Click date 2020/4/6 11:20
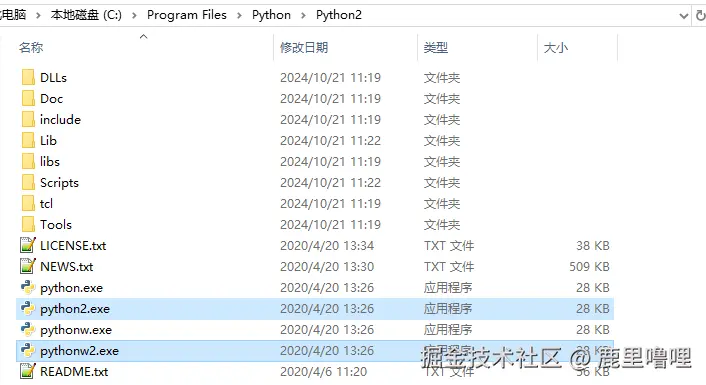Screen dimensions: 706x385 tap(323, 372)
